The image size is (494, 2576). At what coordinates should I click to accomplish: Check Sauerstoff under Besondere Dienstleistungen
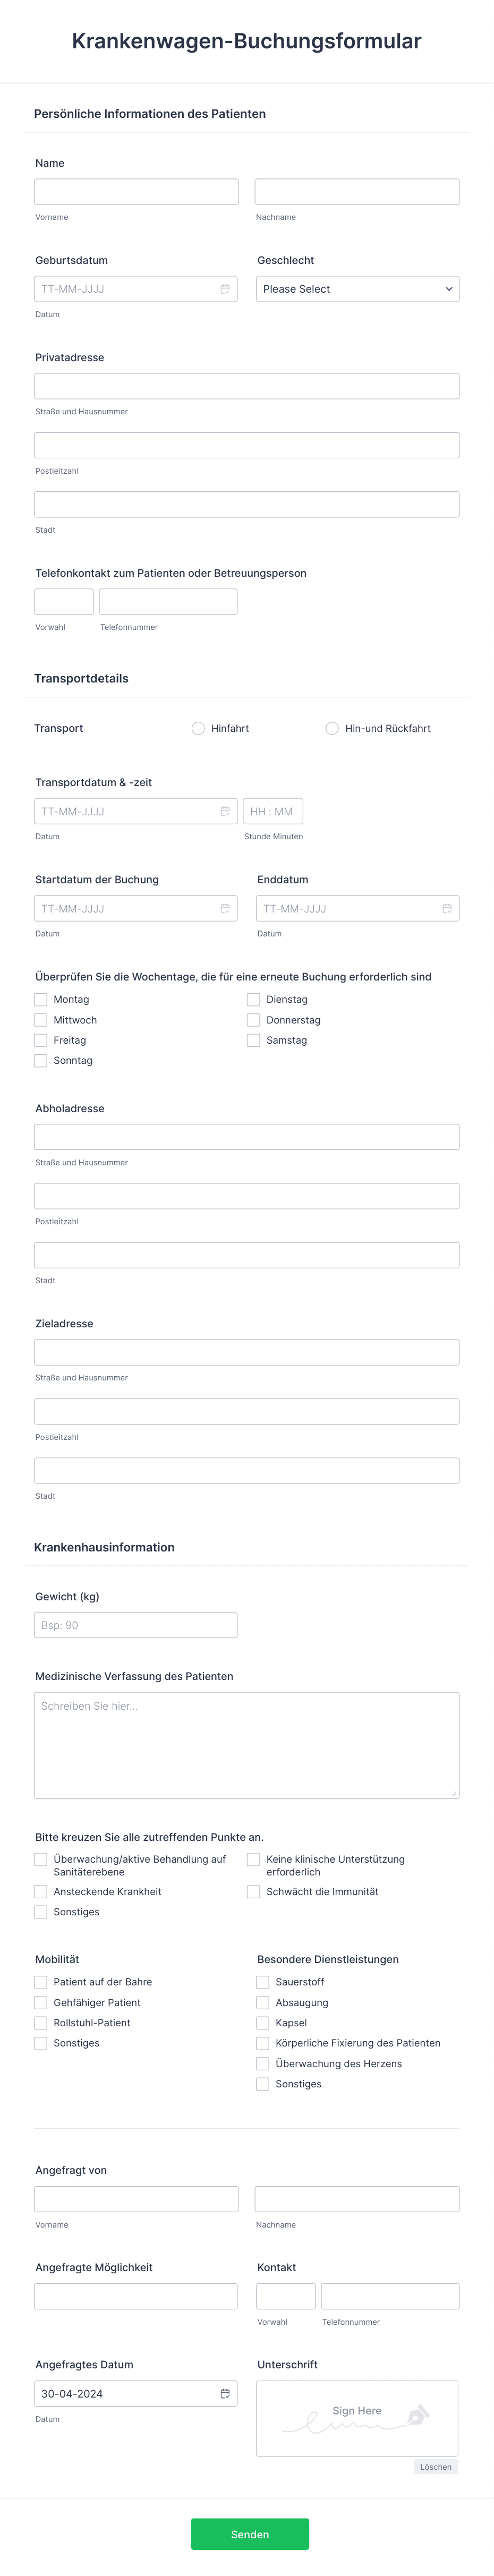[x=263, y=1981]
